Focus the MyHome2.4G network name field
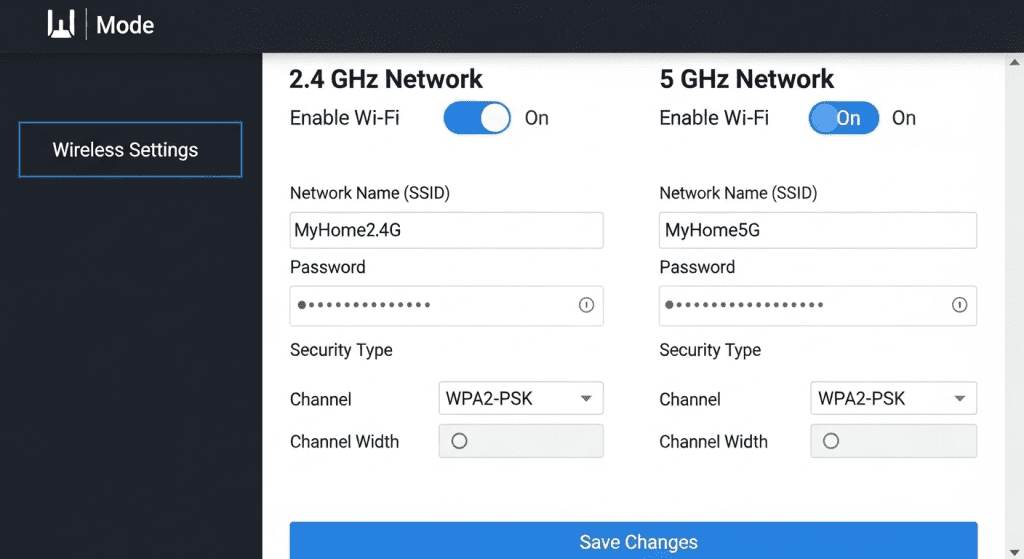Image resolution: width=1024 pixels, height=559 pixels. [x=446, y=230]
